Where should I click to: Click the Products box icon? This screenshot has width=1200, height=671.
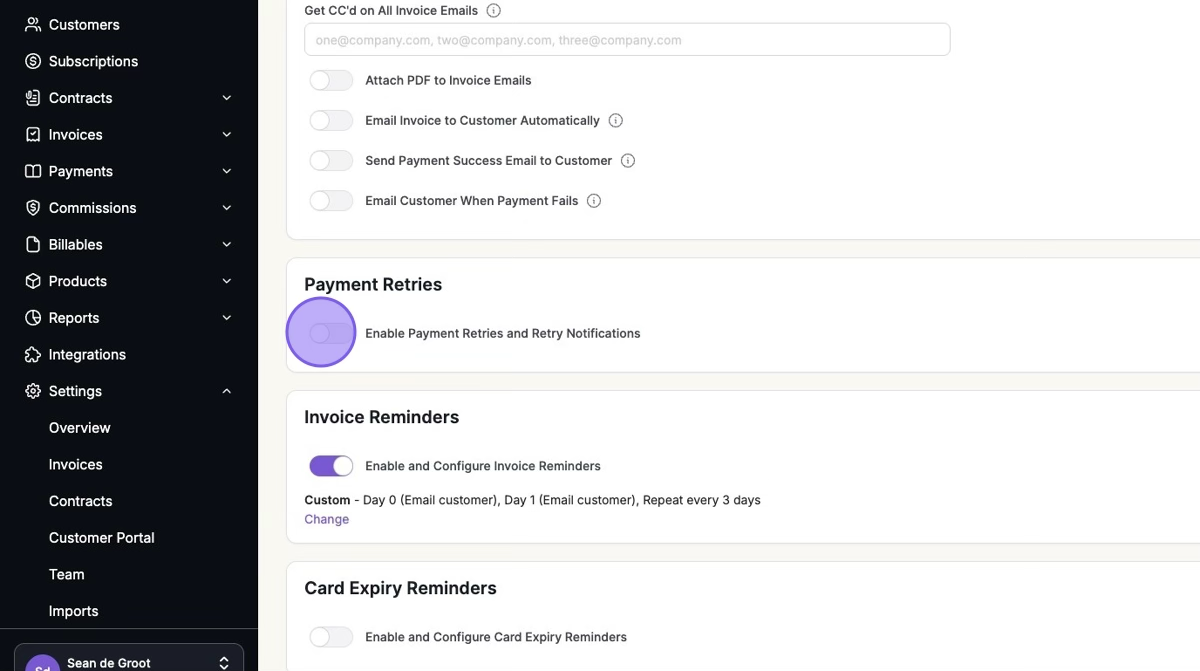33,281
